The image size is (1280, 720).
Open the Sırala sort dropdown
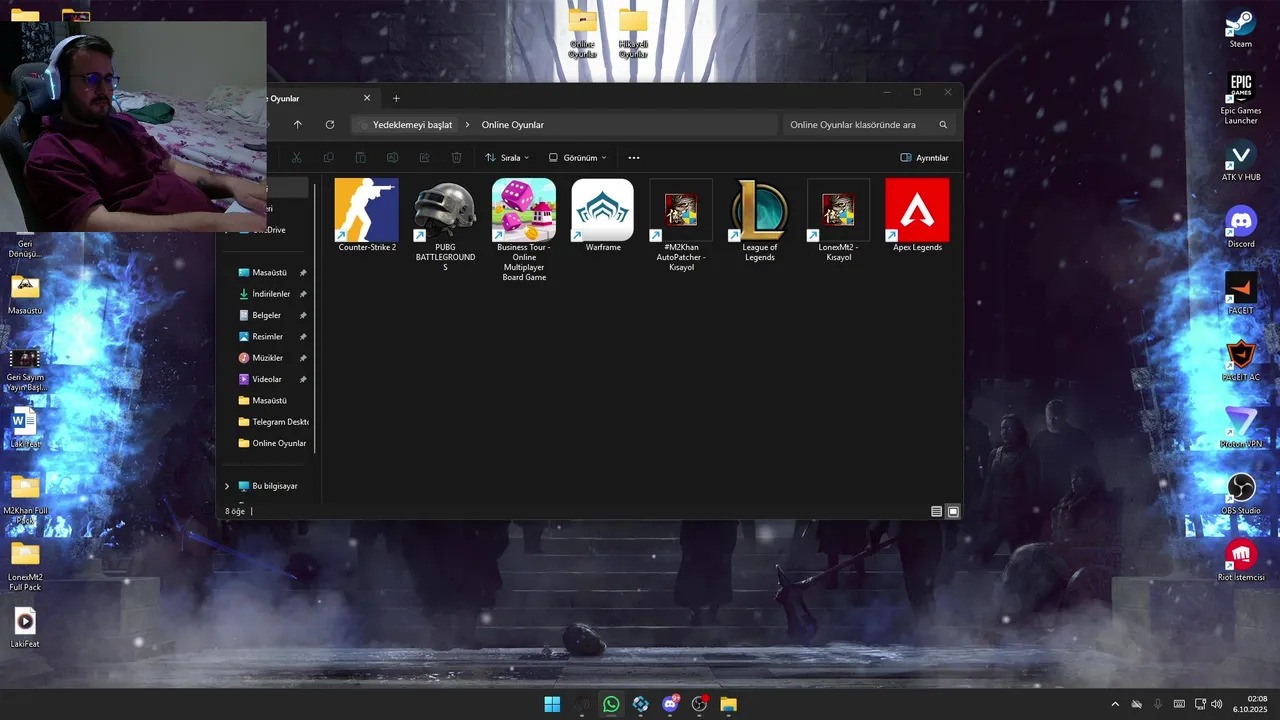tap(507, 157)
